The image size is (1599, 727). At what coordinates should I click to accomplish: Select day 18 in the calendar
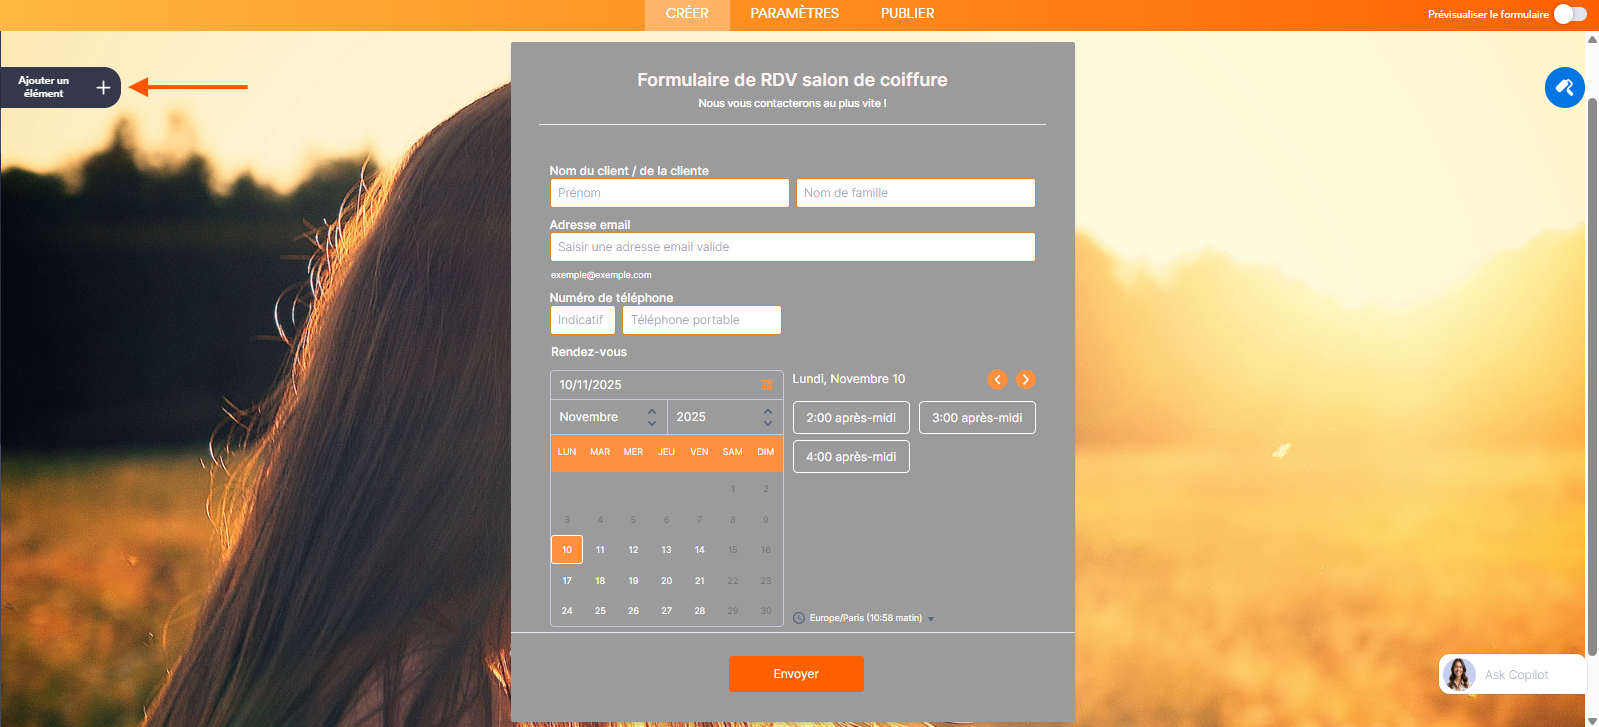click(x=600, y=581)
